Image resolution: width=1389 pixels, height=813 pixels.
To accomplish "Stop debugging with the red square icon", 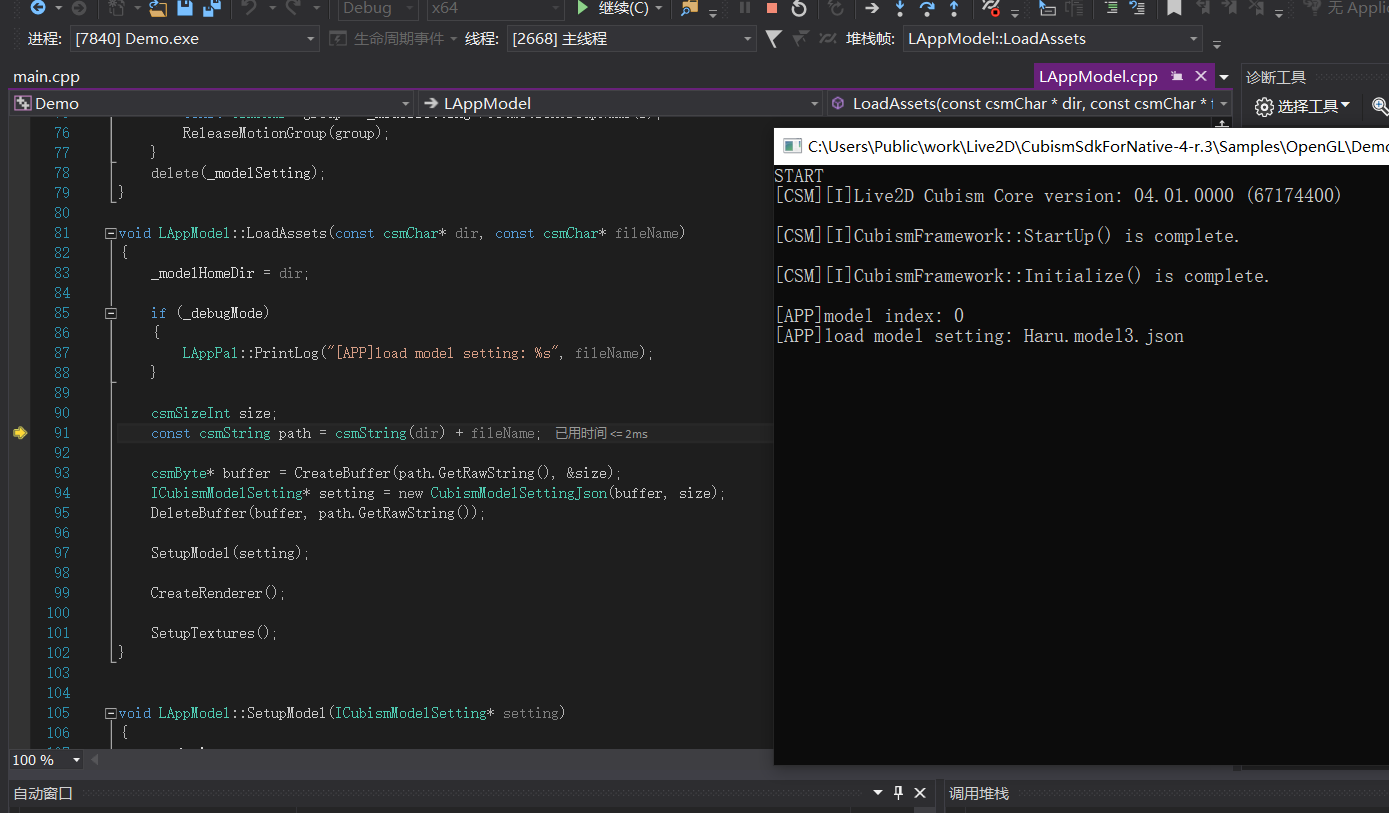I will pos(771,9).
